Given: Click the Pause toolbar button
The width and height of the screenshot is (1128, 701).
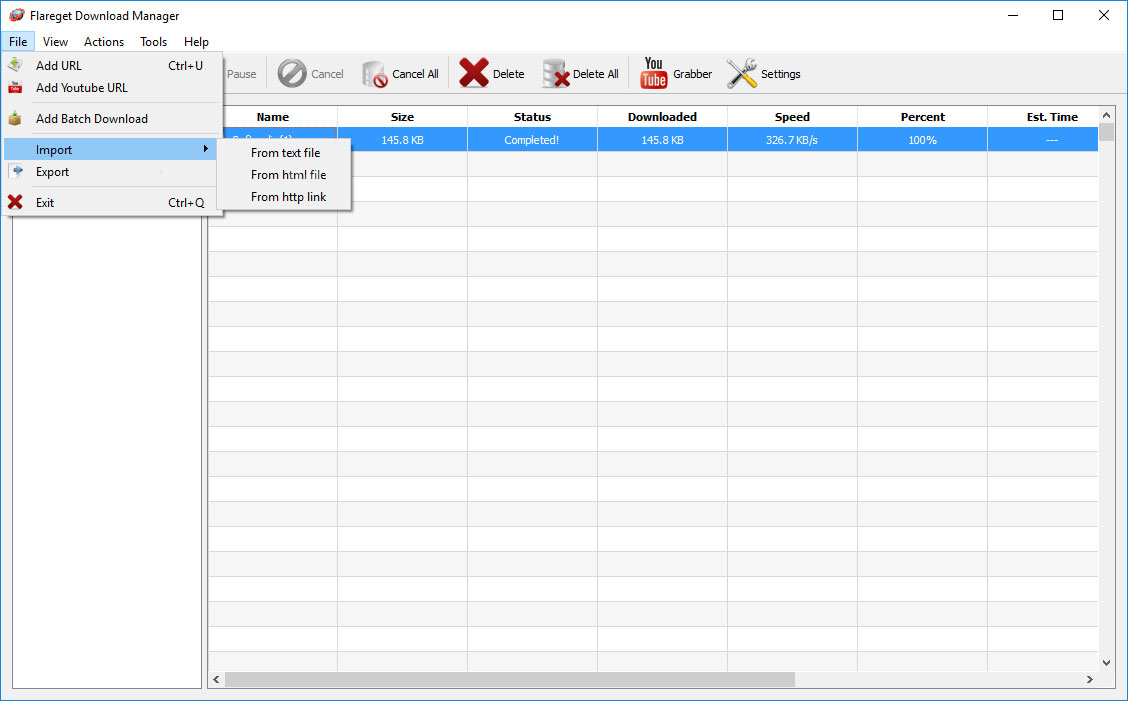Looking at the screenshot, I should (242, 74).
